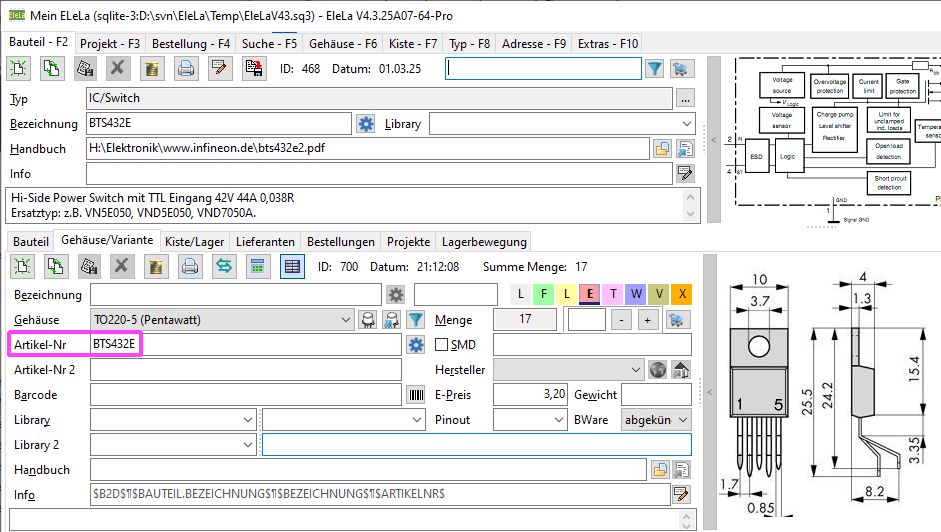Image resolution: width=941 pixels, height=532 pixels.
Task: Open the bts432e2.pdf manual via document icon
Action: tap(685, 149)
